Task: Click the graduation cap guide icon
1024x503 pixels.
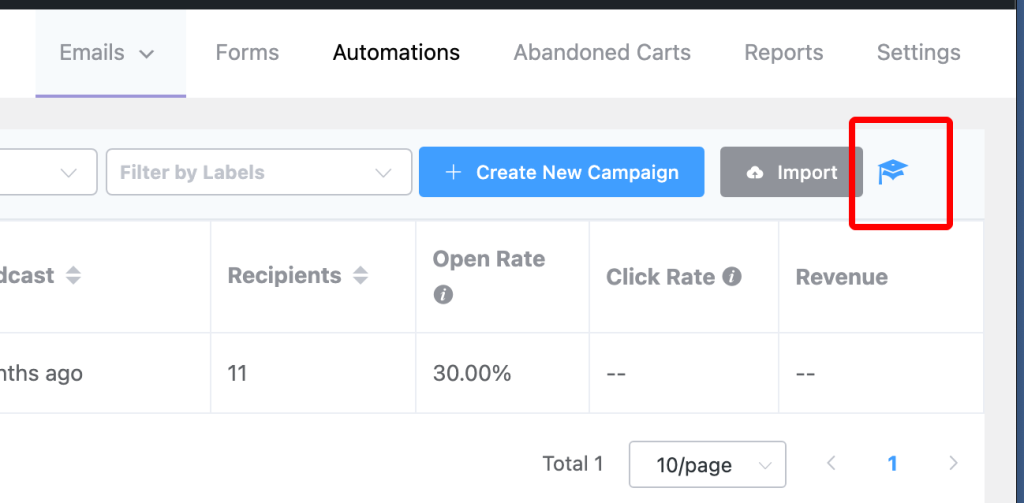Action: coord(891,173)
